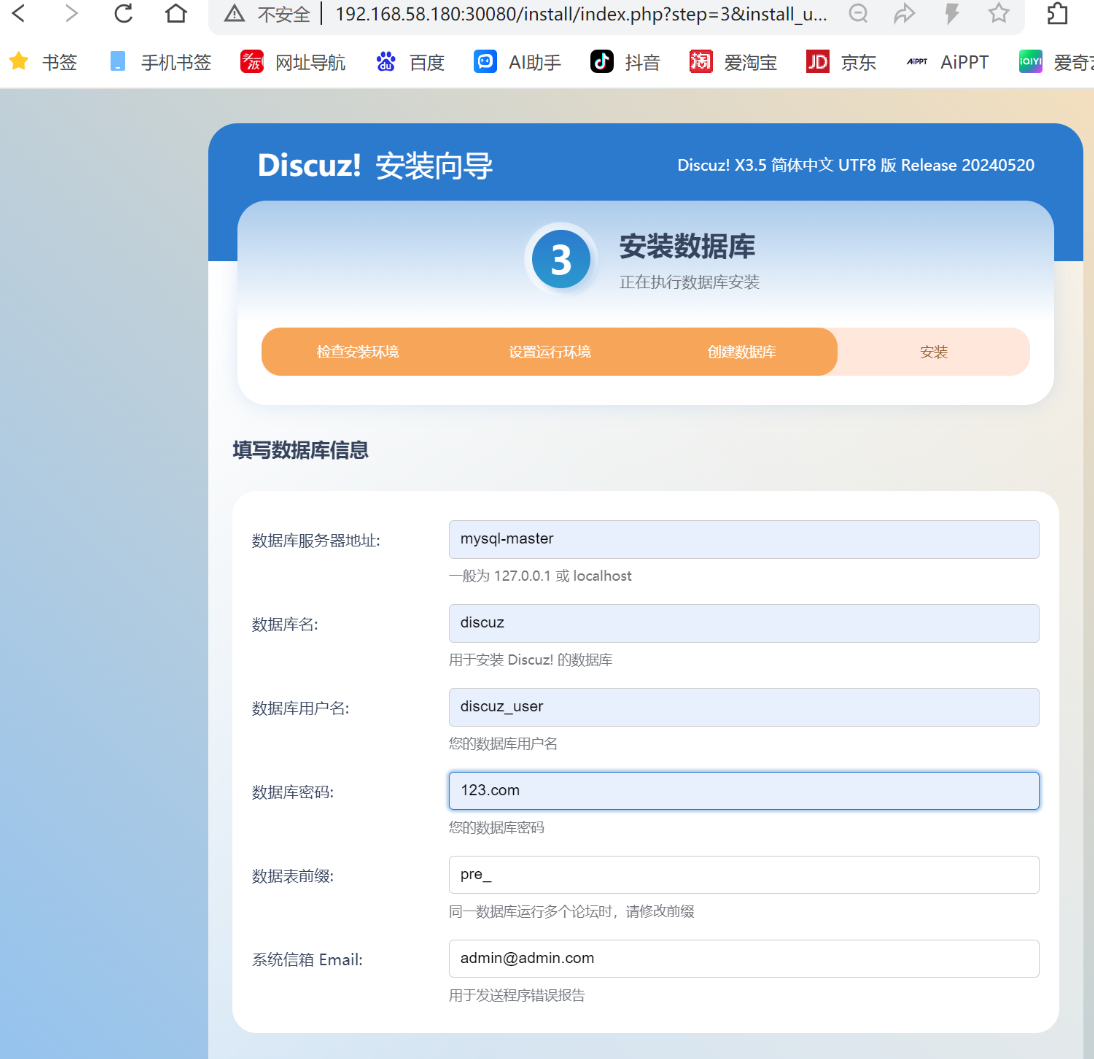
Task: Click the address bar URL
Action: click(581, 14)
